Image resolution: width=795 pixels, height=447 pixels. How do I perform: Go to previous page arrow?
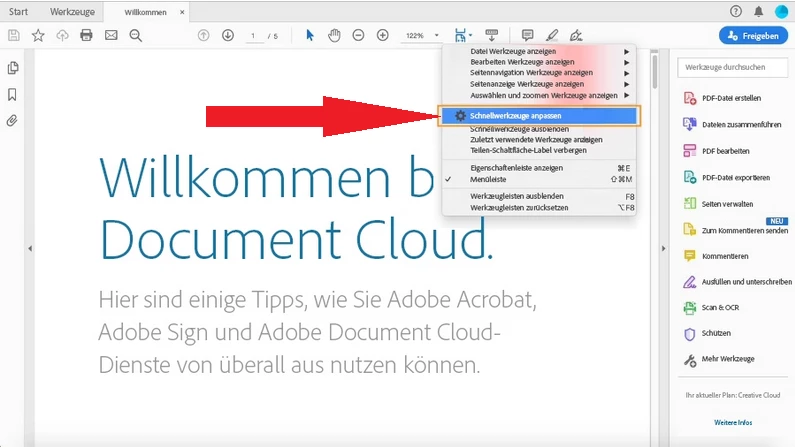point(203,35)
